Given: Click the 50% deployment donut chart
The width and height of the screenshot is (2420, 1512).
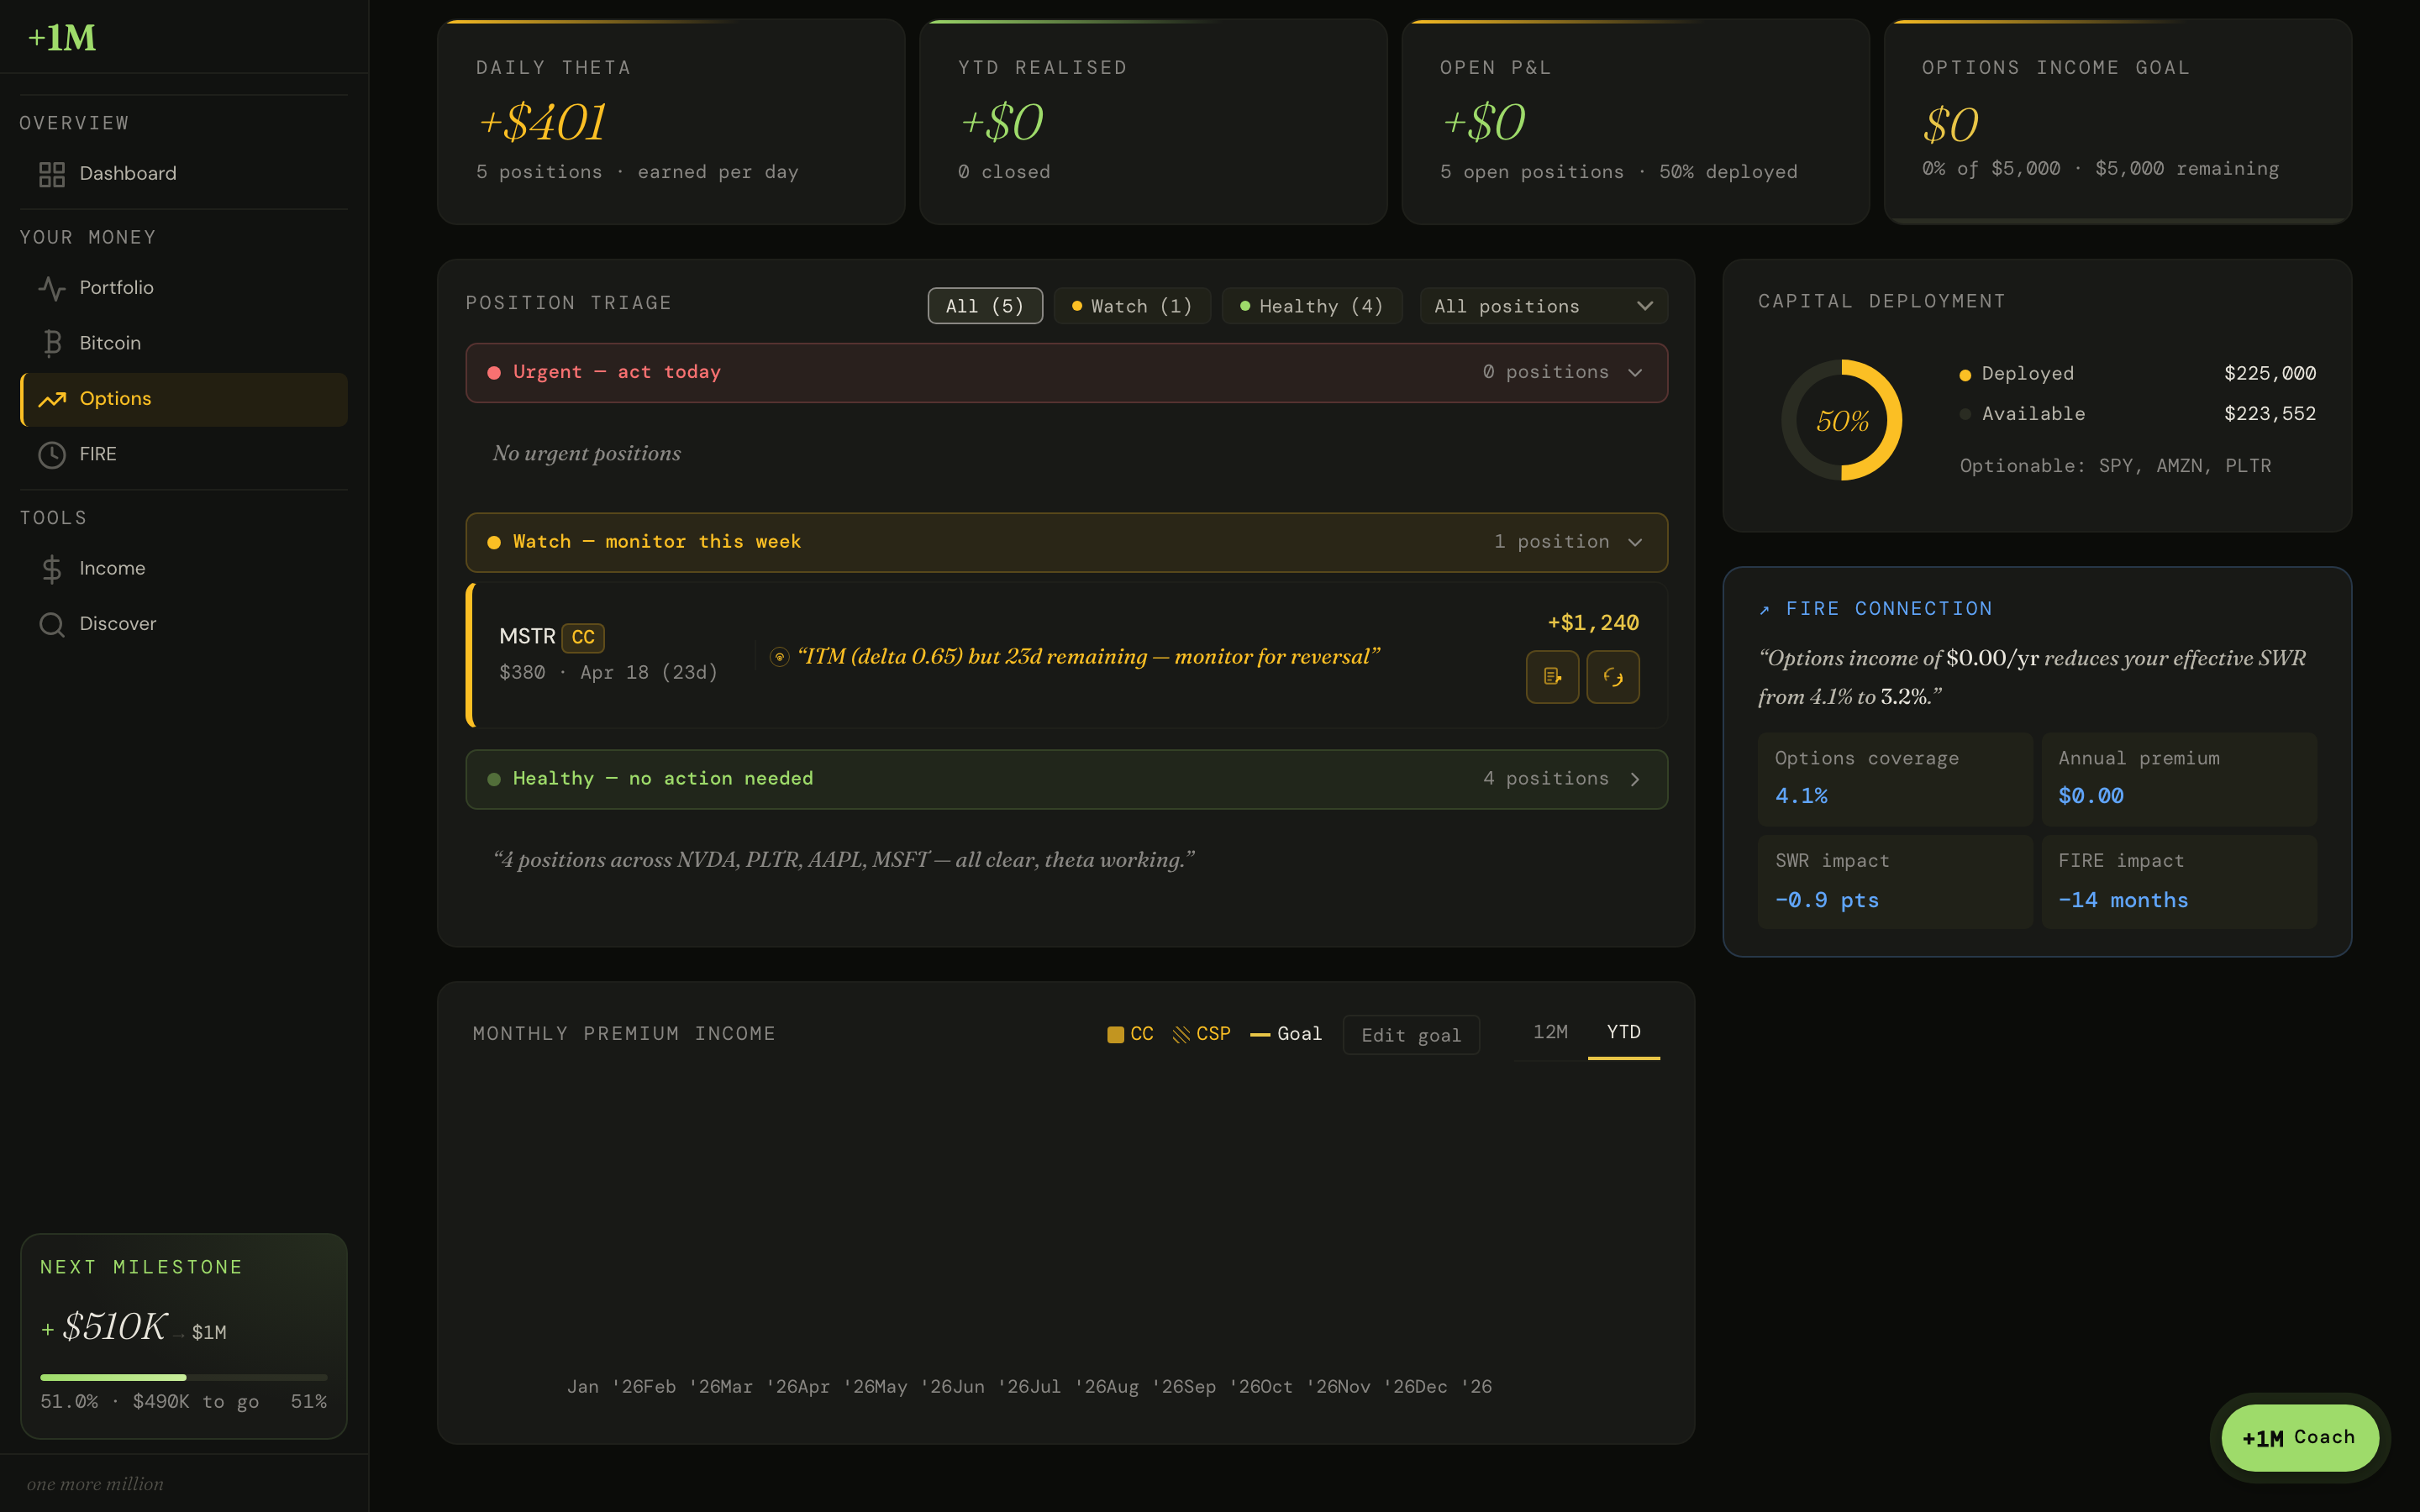Looking at the screenshot, I should [x=1842, y=420].
